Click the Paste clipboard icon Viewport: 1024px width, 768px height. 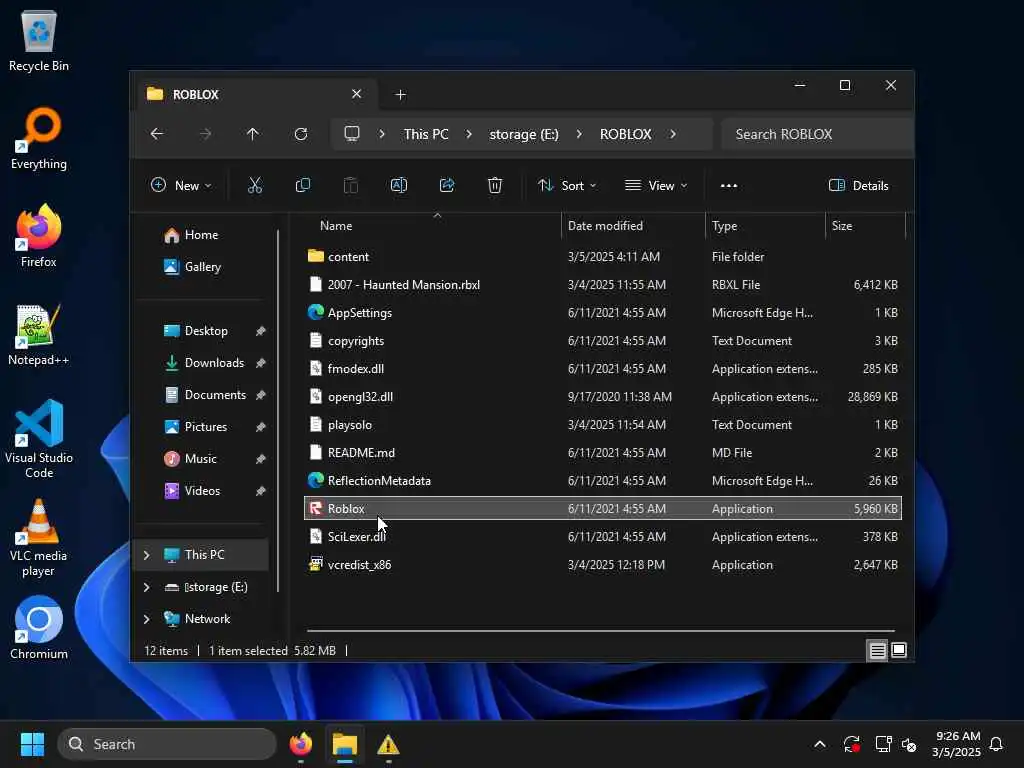pos(351,185)
